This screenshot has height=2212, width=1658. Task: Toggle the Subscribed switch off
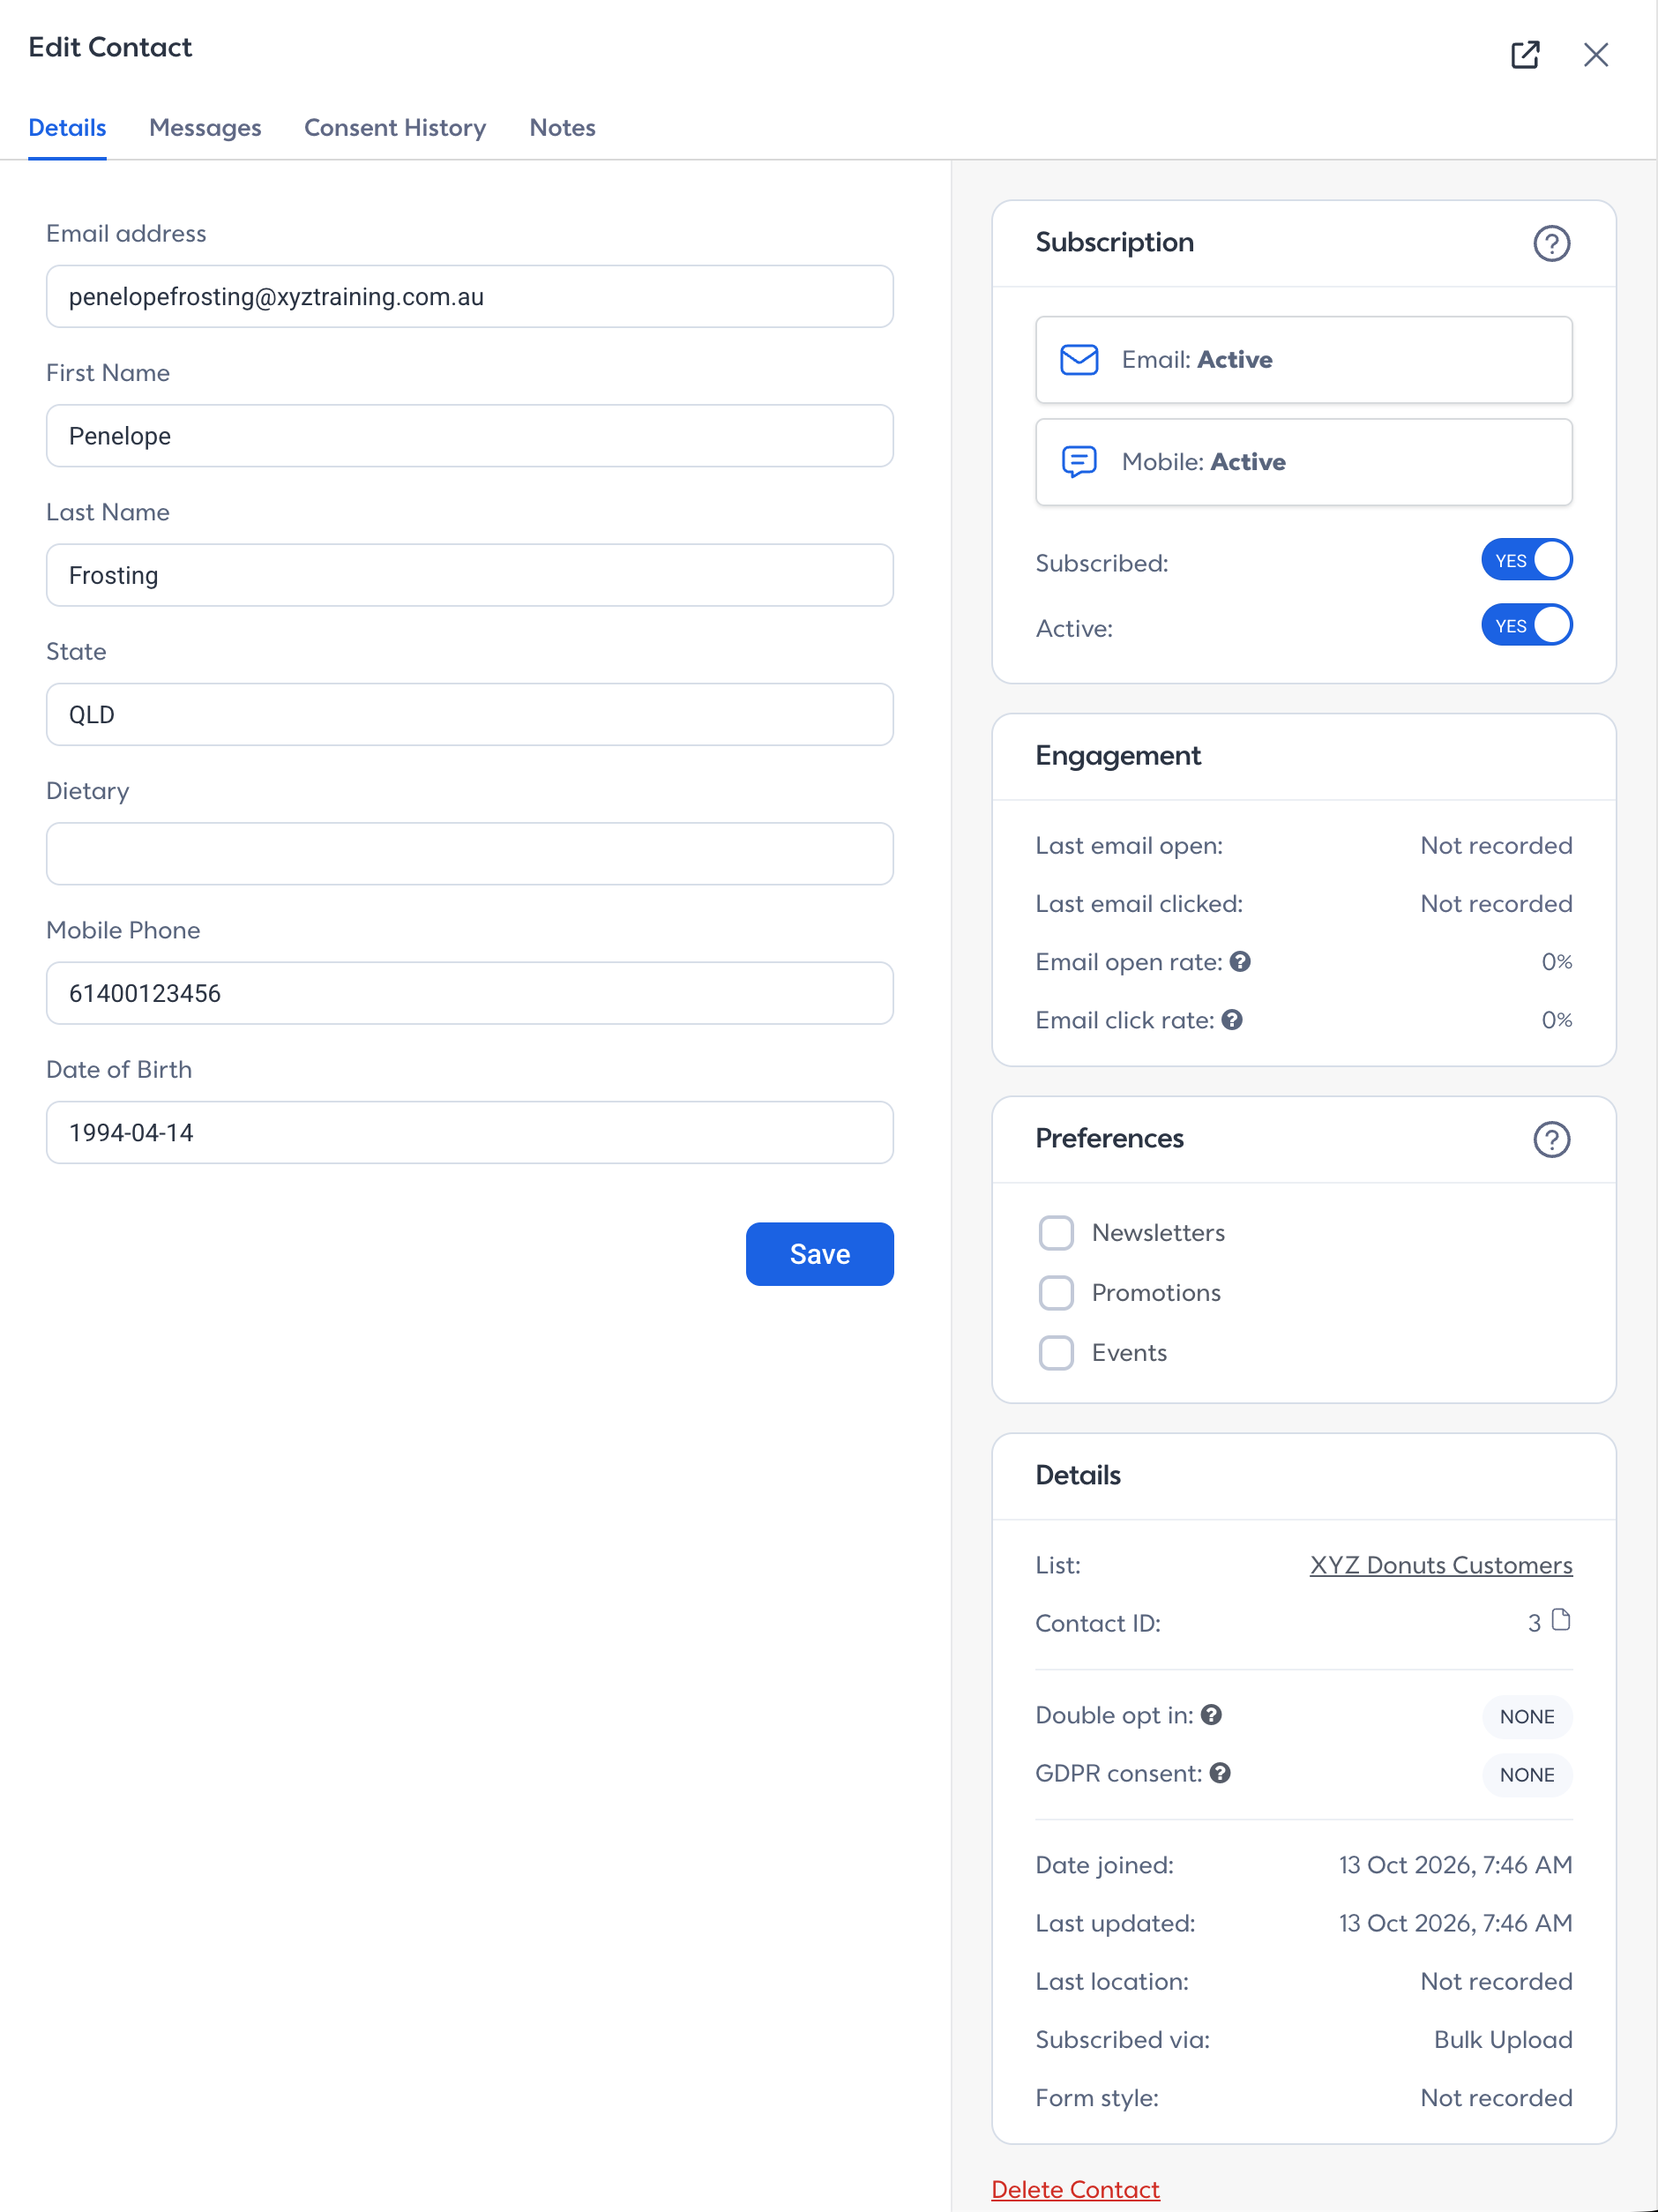click(1526, 560)
